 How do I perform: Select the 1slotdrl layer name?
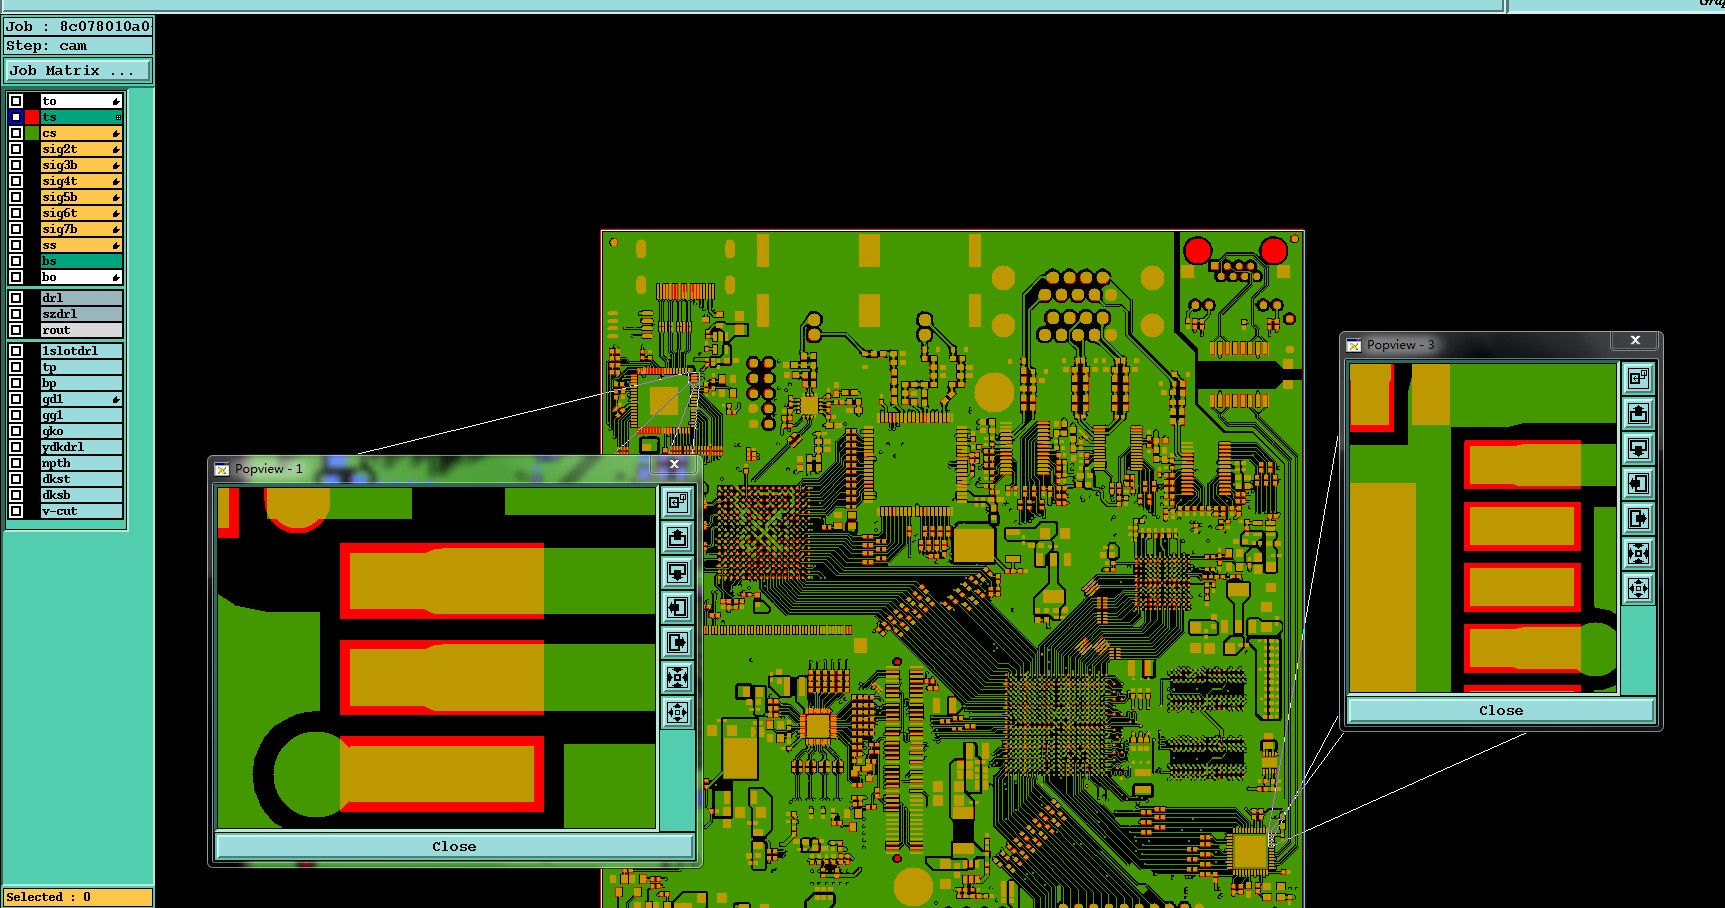pos(81,351)
